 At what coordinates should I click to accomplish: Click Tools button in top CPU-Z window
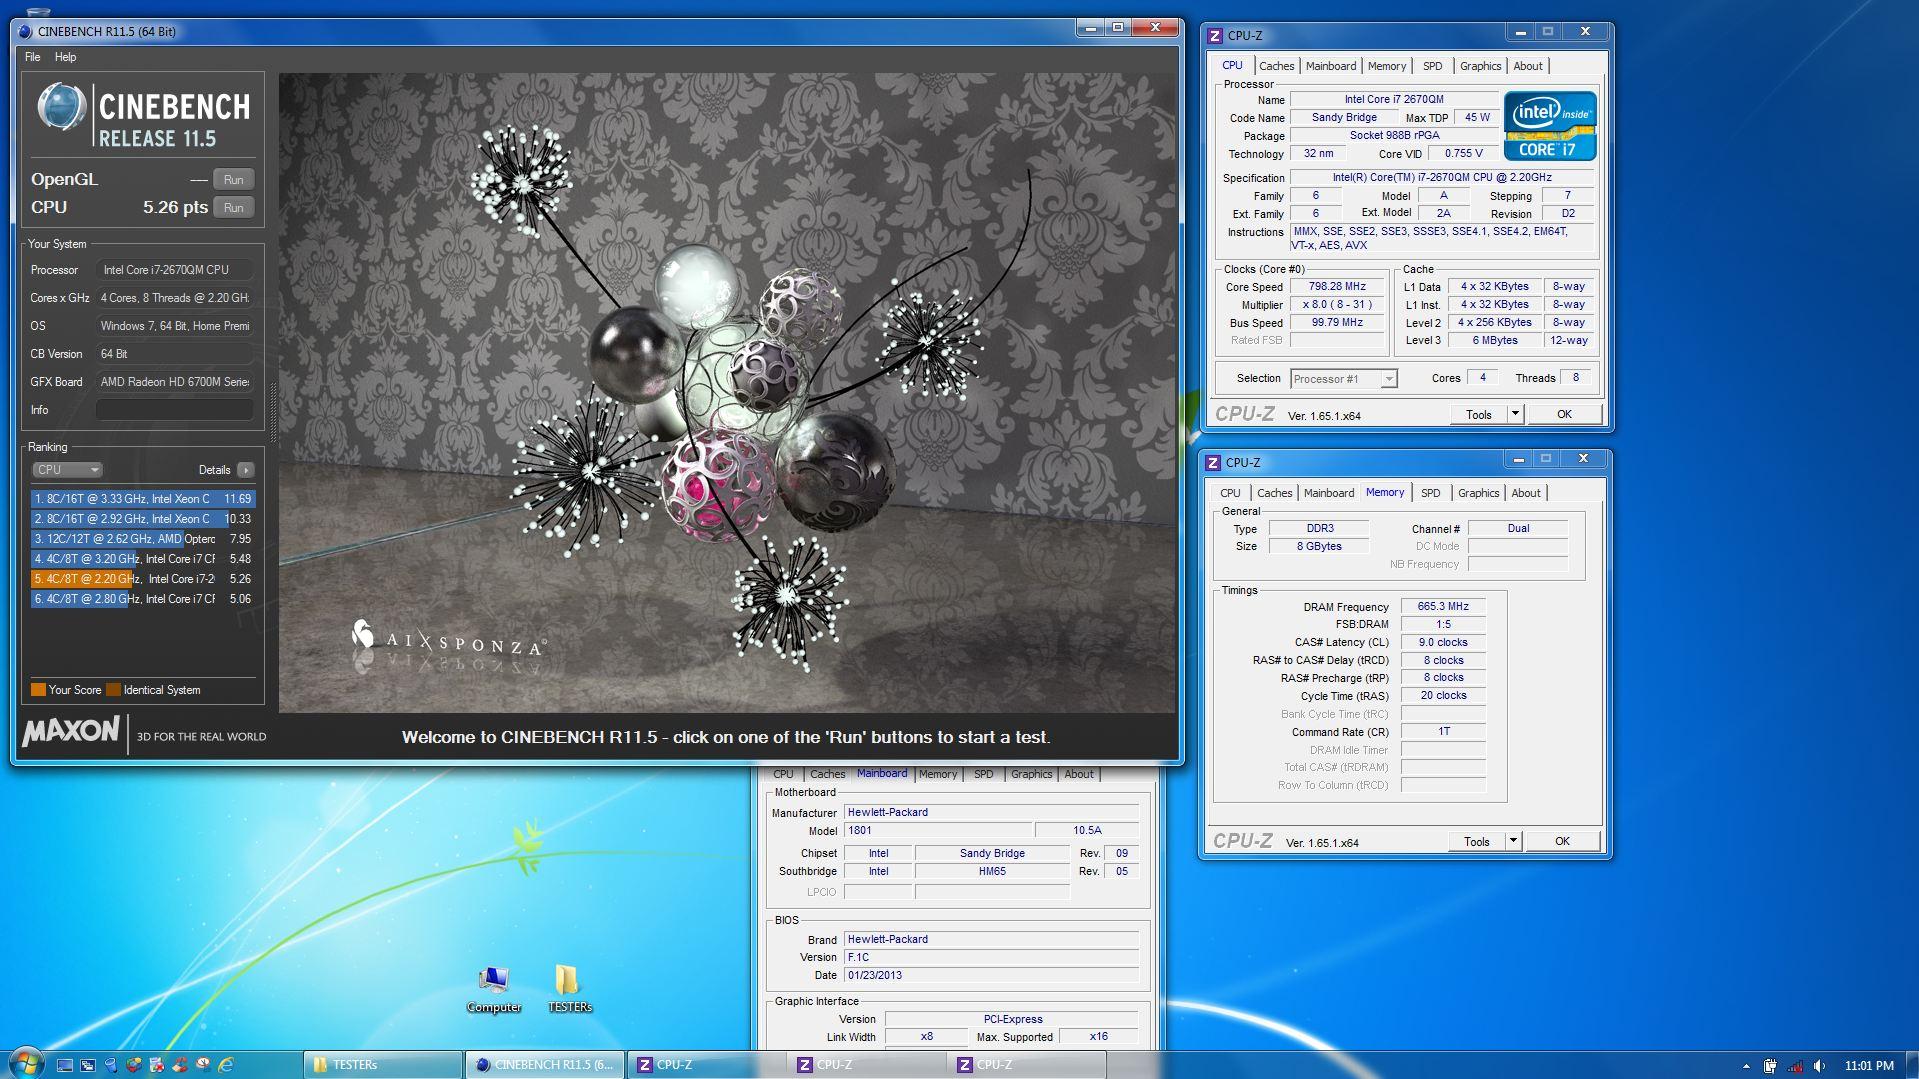[1479, 415]
